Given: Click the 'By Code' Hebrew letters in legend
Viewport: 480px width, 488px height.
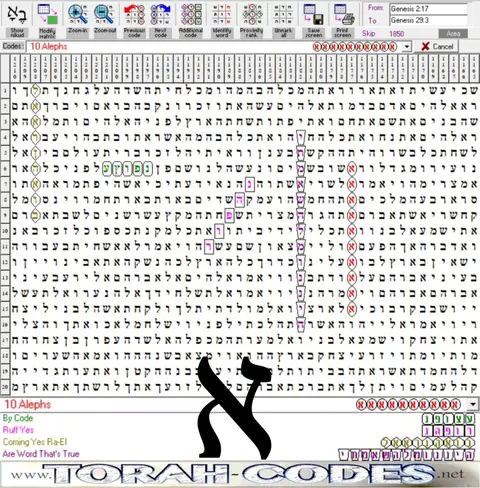Looking at the screenshot, I should click(x=449, y=419).
